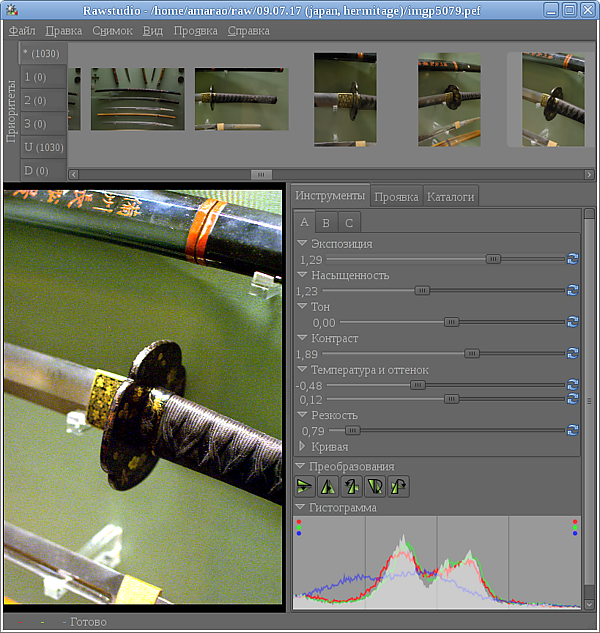Screen dimensions: 600x633
Task: Select settings snapshot tab B
Action: click(x=326, y=223)
